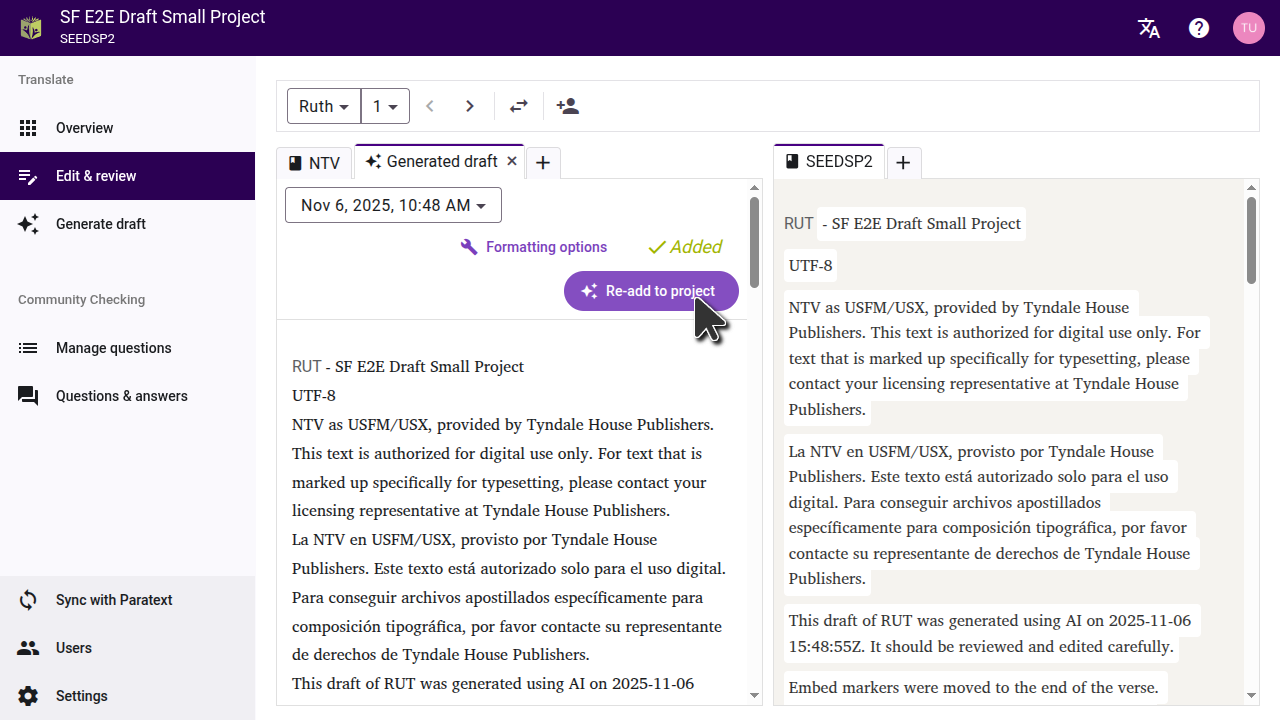The image size is (1280, 720).
Task: Click the SEEDSP2 panel vertical scrollbar
Action: [x=1251, y=240]
